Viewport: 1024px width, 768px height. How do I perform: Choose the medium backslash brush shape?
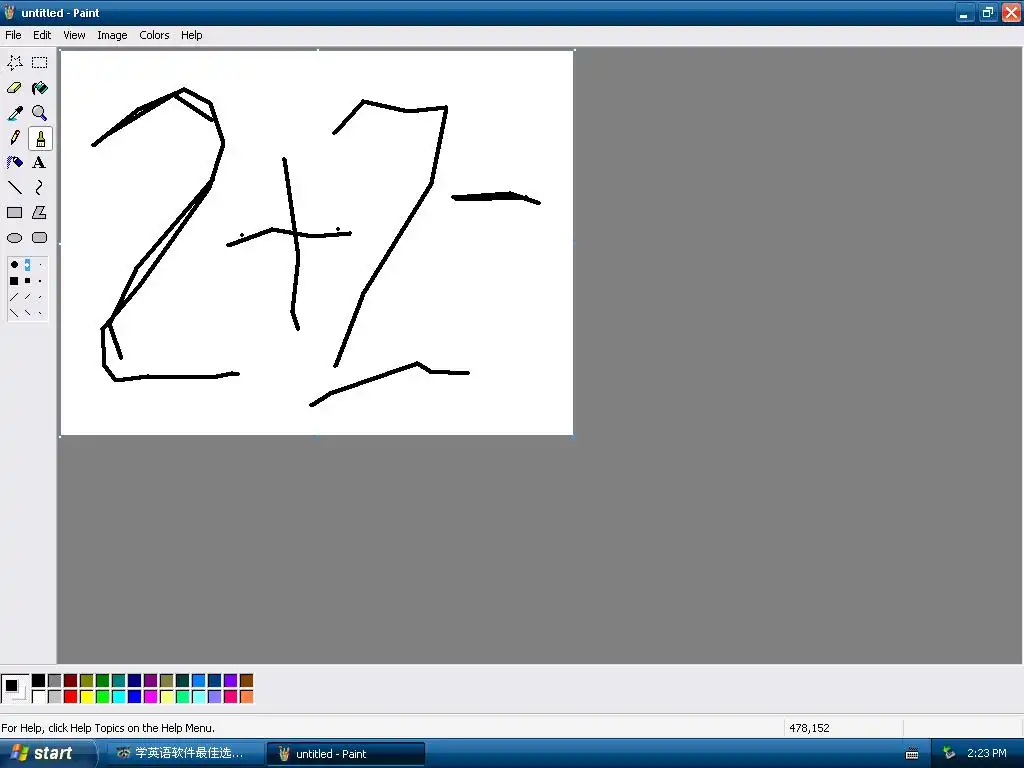[x=27, y=313]
